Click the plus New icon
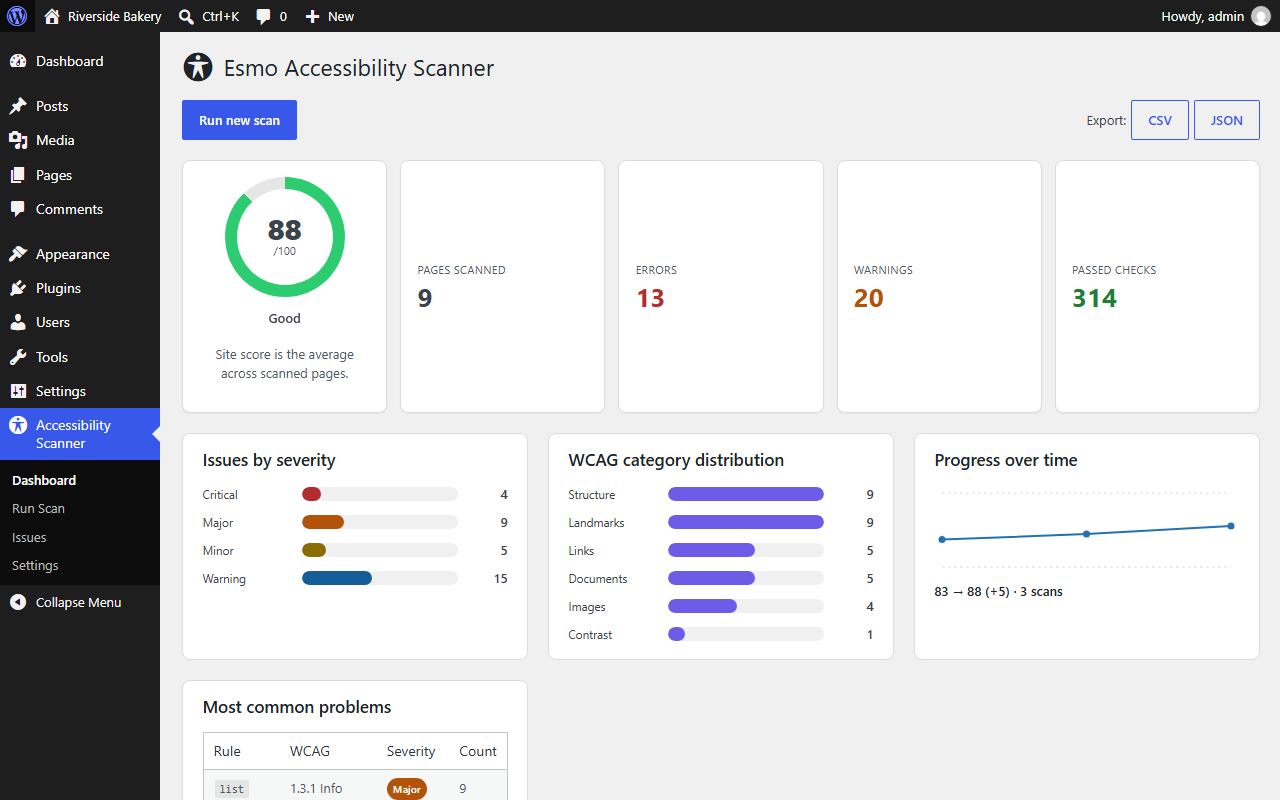Viewport: 1280px width, 800px height. tap(312, 16)
